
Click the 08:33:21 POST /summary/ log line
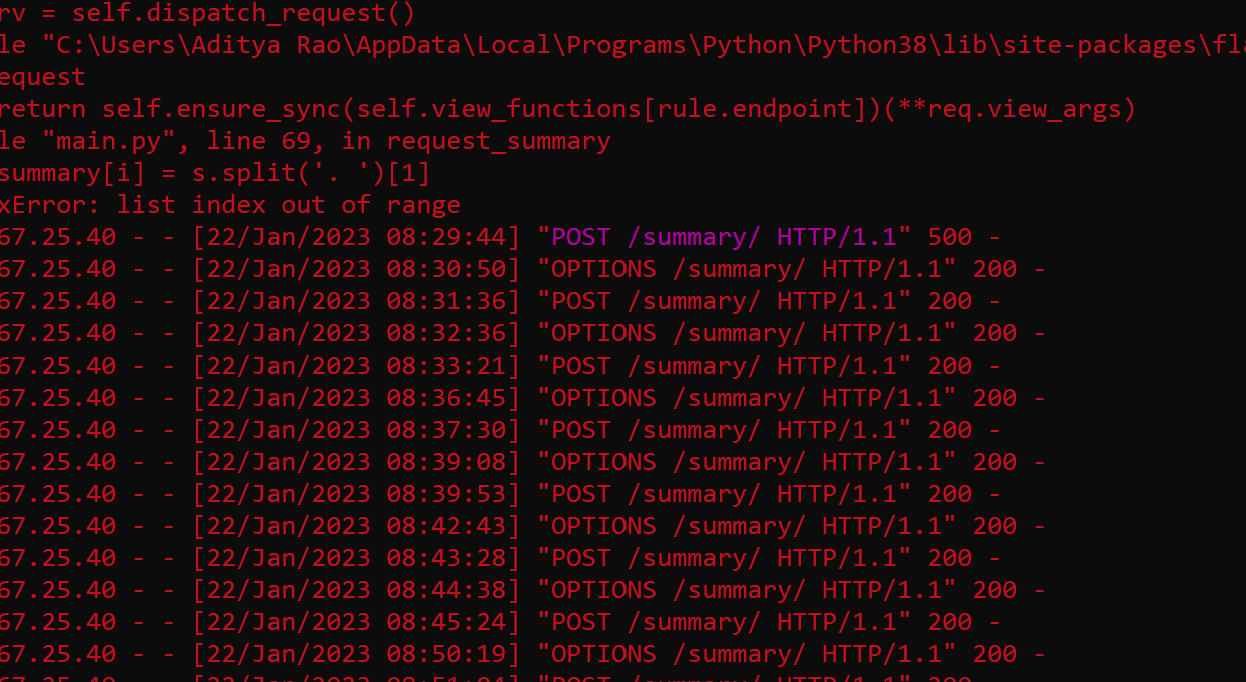click(500, 365)
